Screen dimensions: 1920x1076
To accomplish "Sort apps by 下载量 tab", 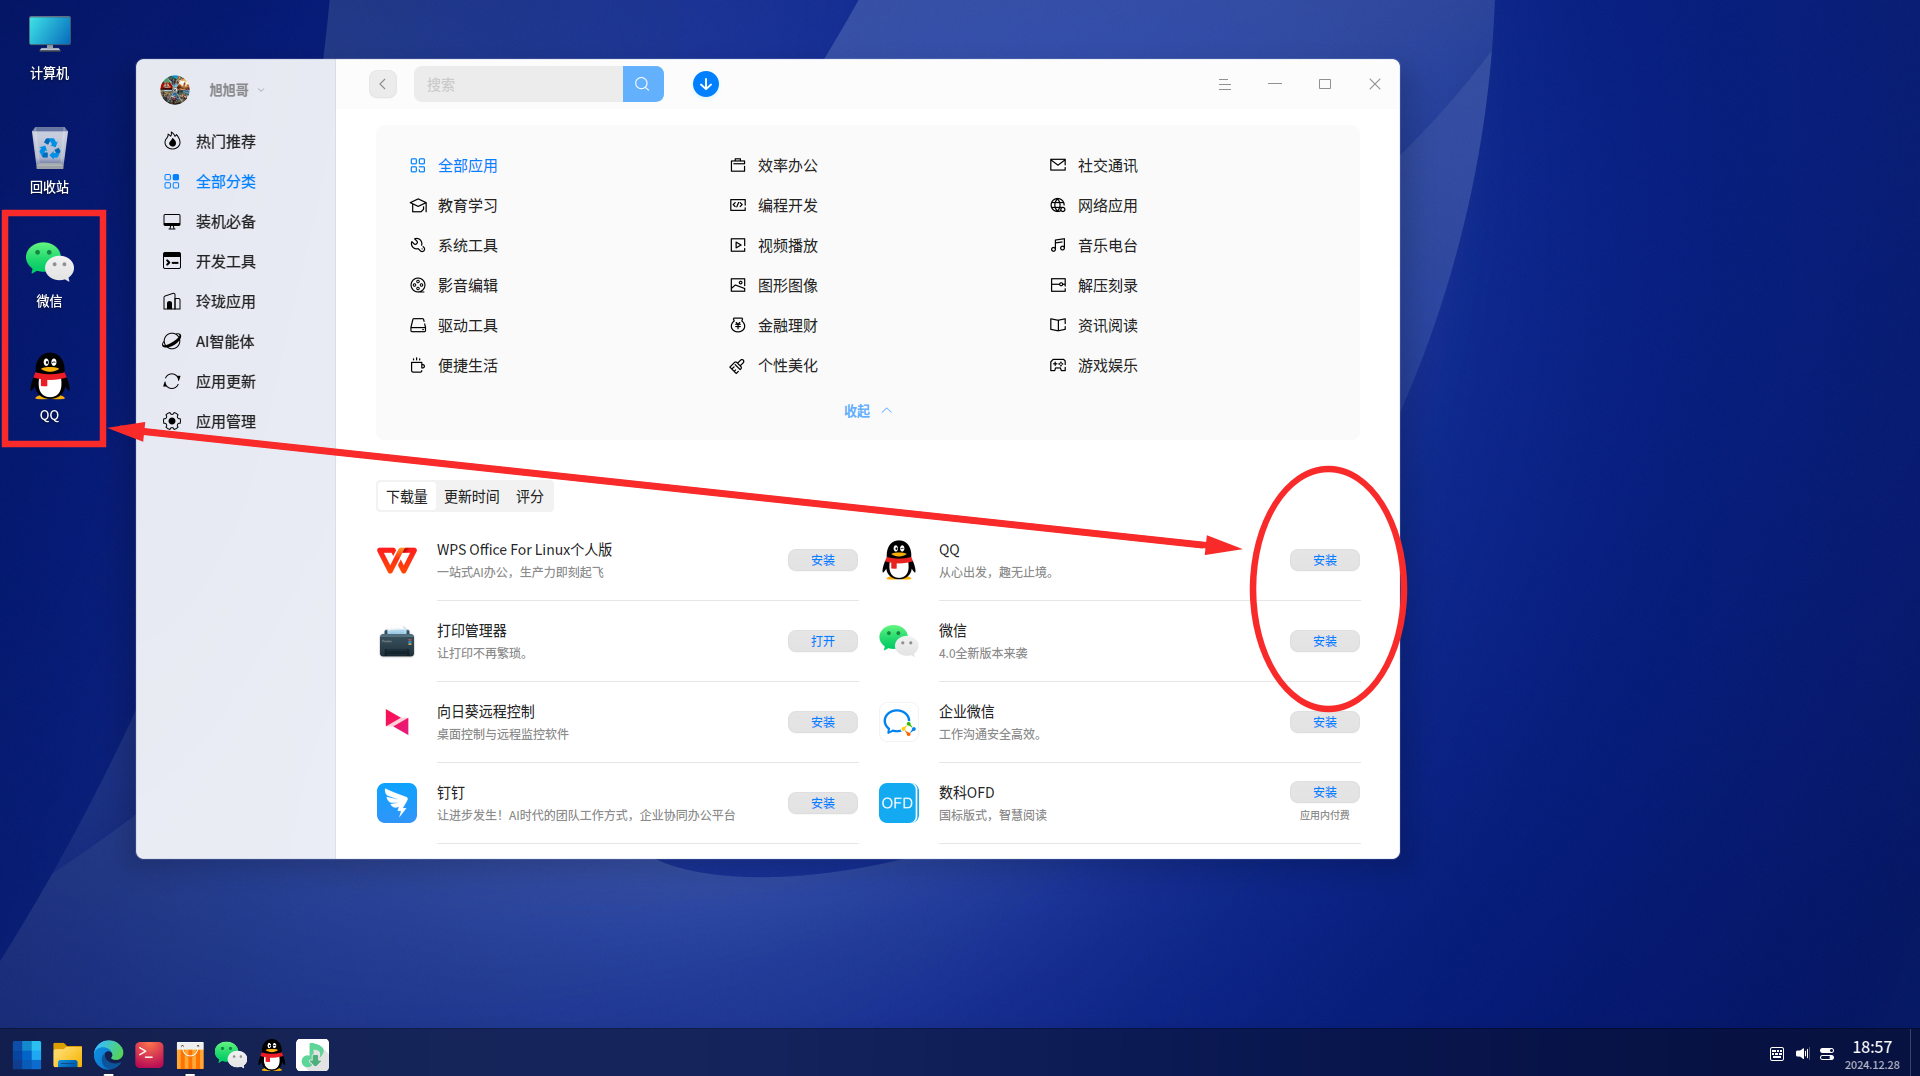I will point(407,496).
